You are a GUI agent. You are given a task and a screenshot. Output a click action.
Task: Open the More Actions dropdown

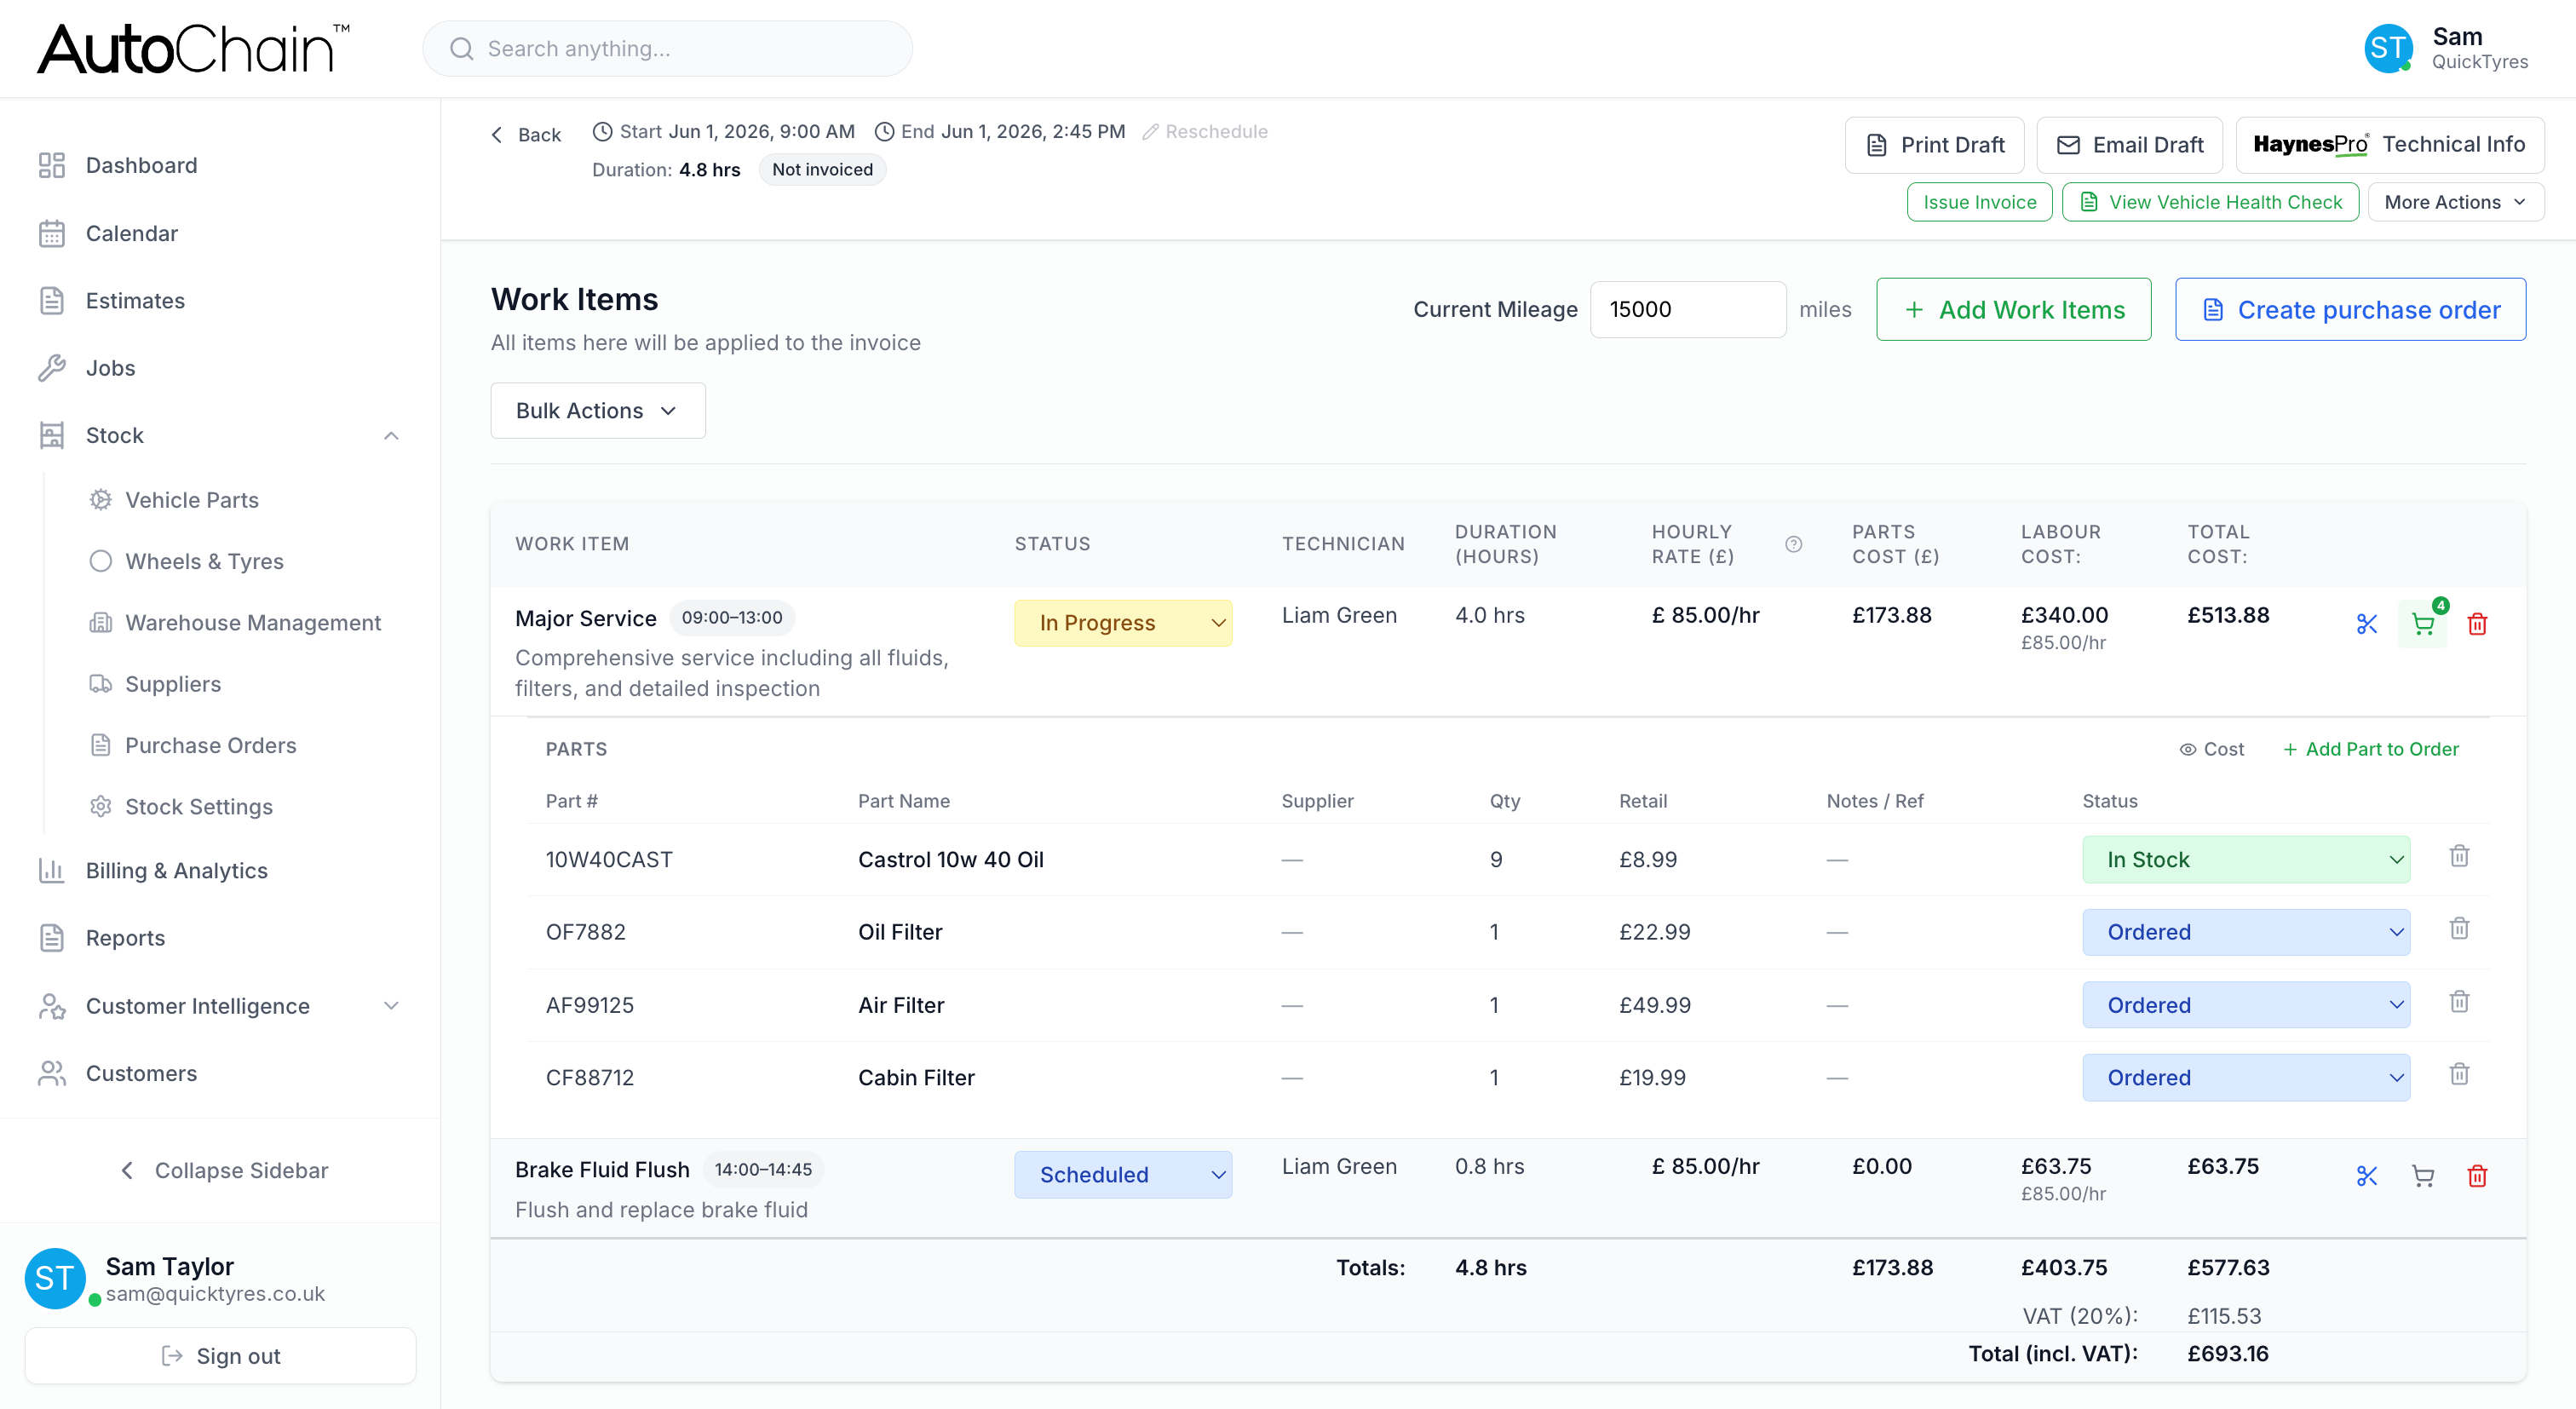(x=2456, y=202)
